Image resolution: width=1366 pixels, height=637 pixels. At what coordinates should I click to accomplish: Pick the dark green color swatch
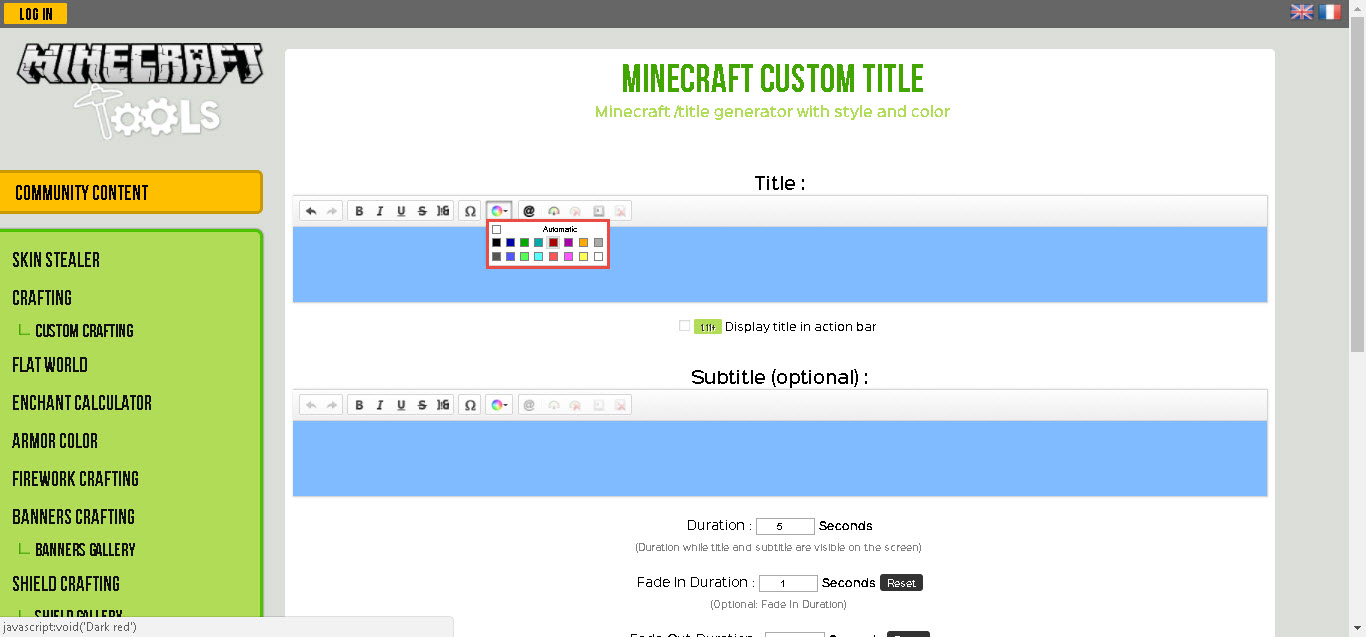[x=525, y=242]
